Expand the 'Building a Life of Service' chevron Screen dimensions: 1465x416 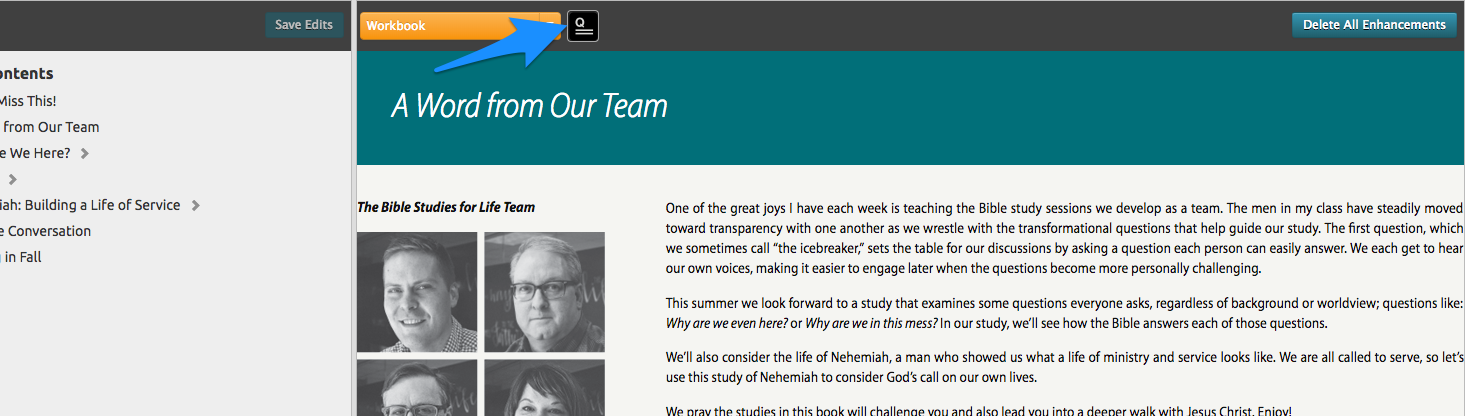coord(196,206)
